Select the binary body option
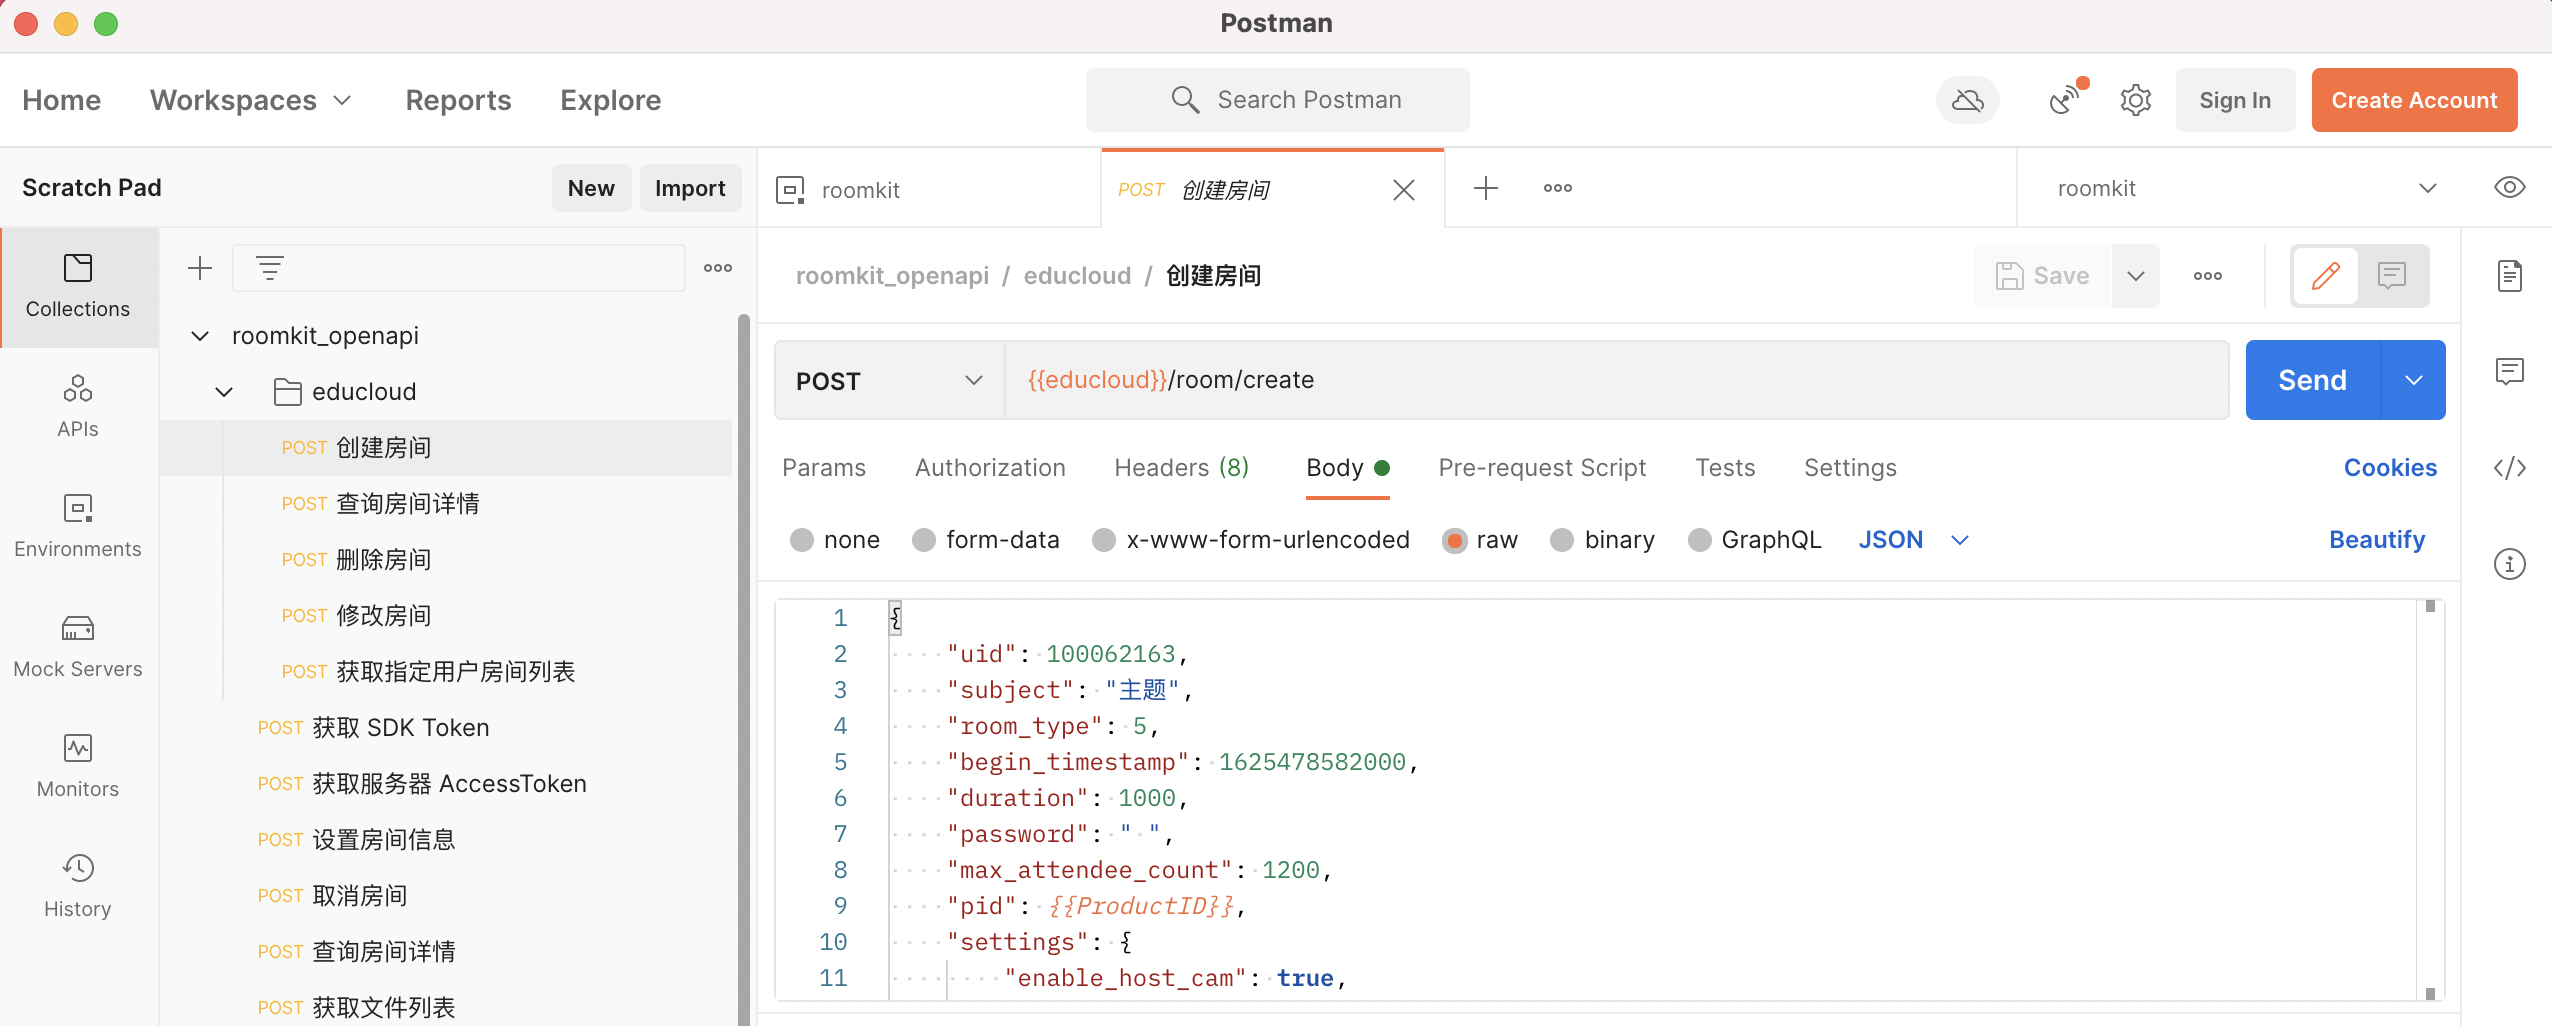 [1601, 539]
